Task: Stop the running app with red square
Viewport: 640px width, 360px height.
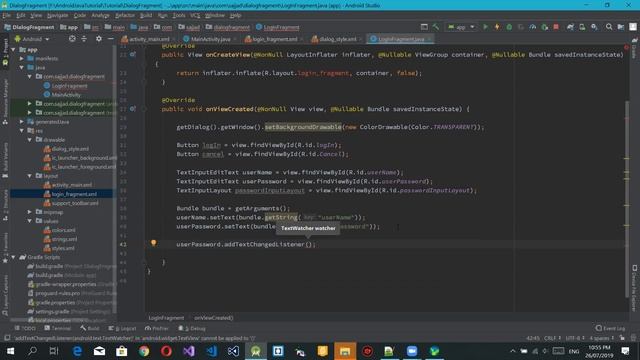Action: [556, 27]
